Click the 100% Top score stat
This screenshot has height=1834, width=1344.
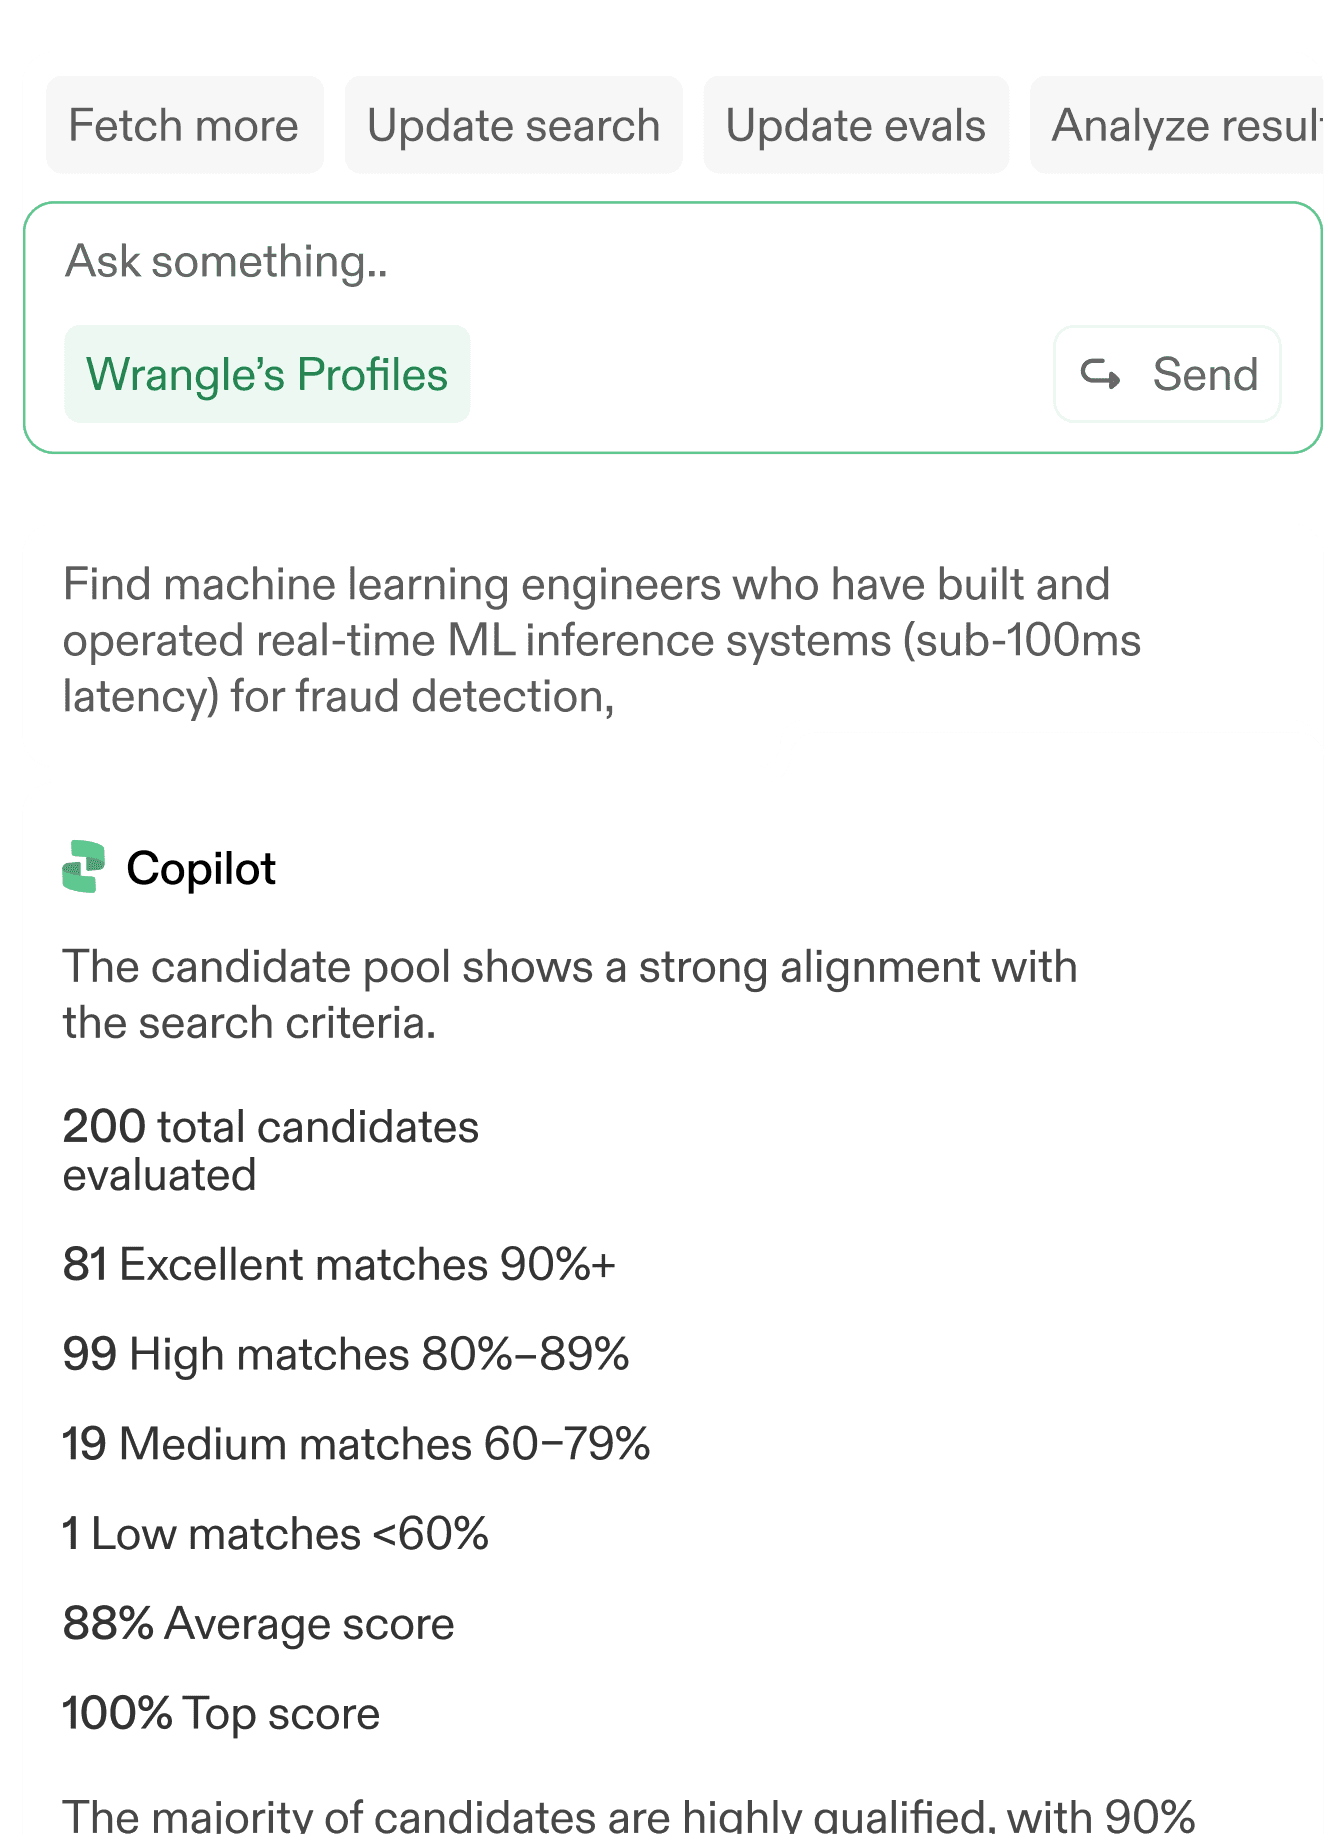221,1714
